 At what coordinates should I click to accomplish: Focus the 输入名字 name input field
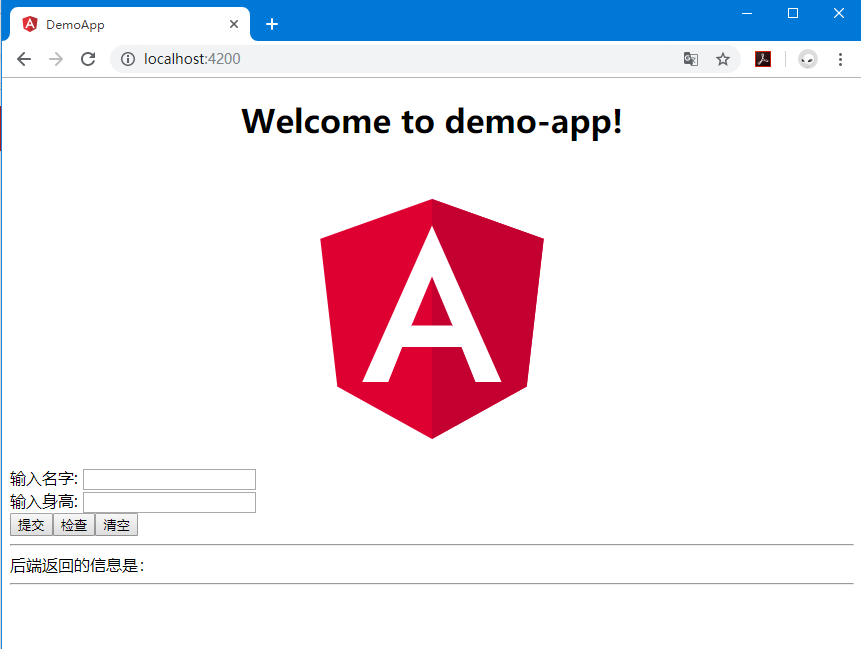coord(169,479)
